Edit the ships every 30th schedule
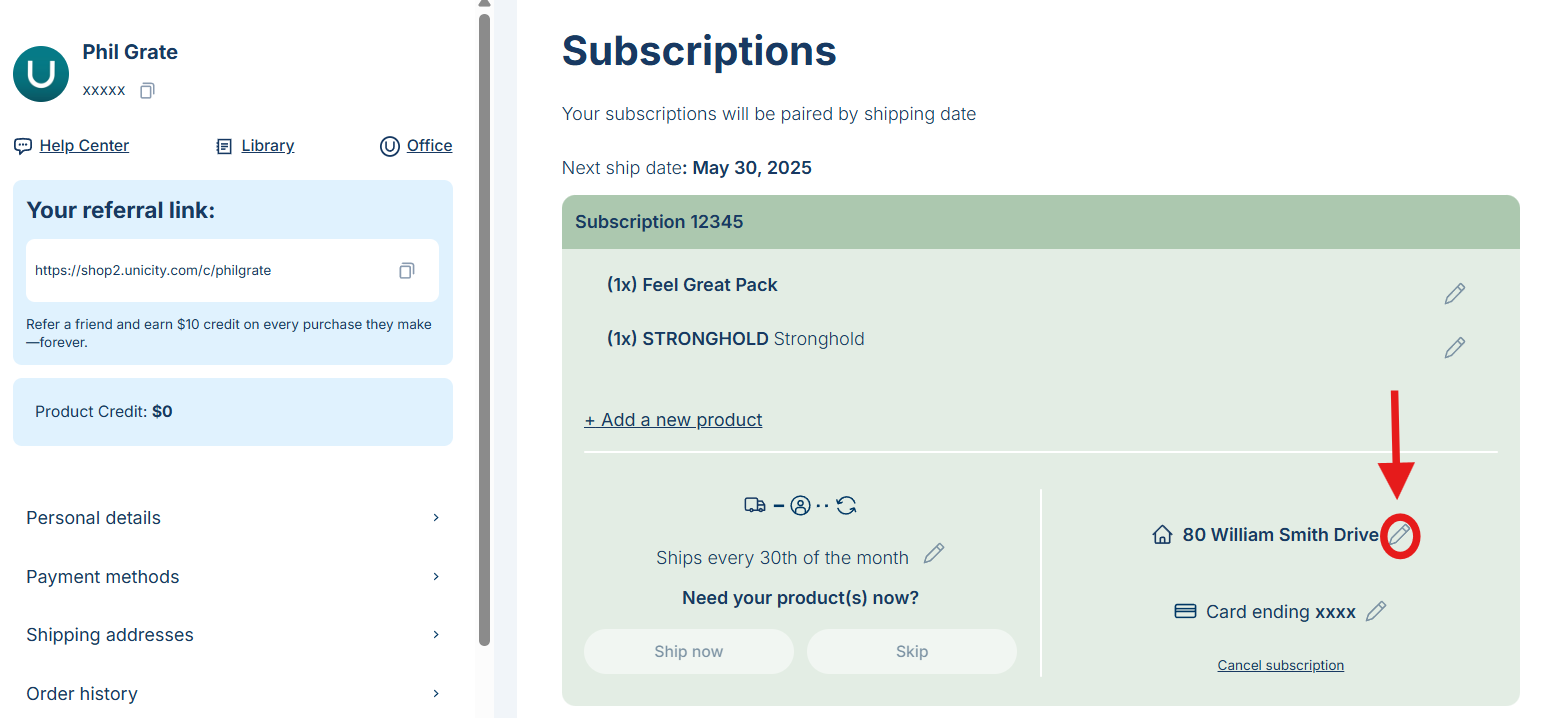Viewport: 1552px width, 718px height. click(933, 554)
